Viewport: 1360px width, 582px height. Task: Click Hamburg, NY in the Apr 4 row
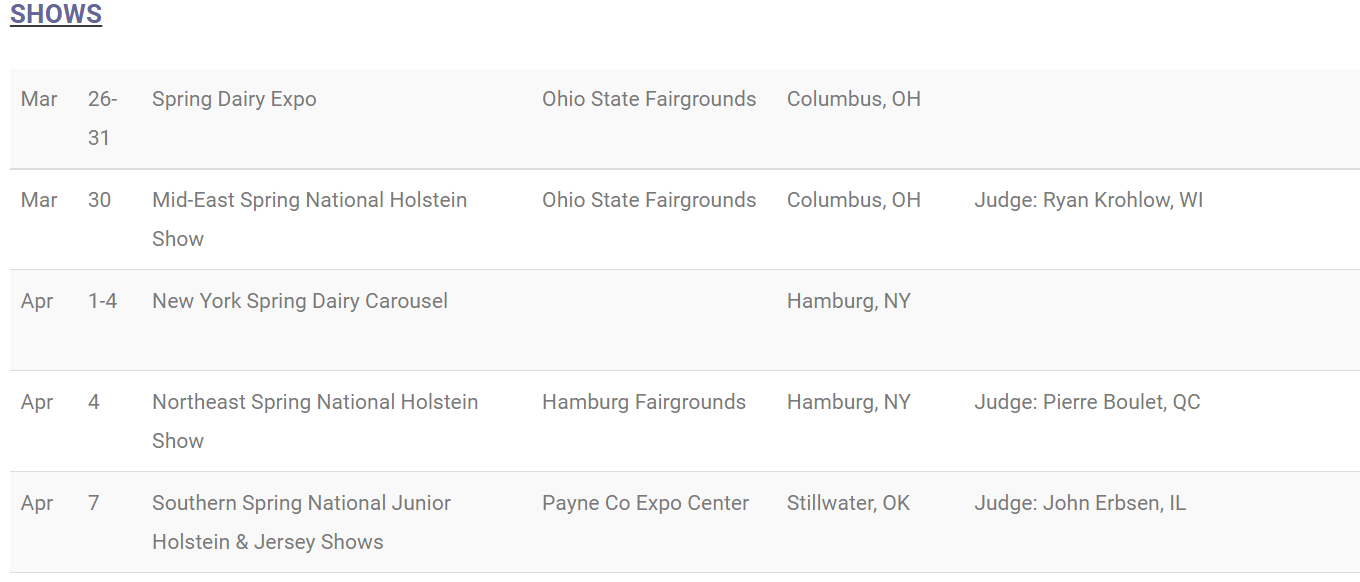coord(849,402)
